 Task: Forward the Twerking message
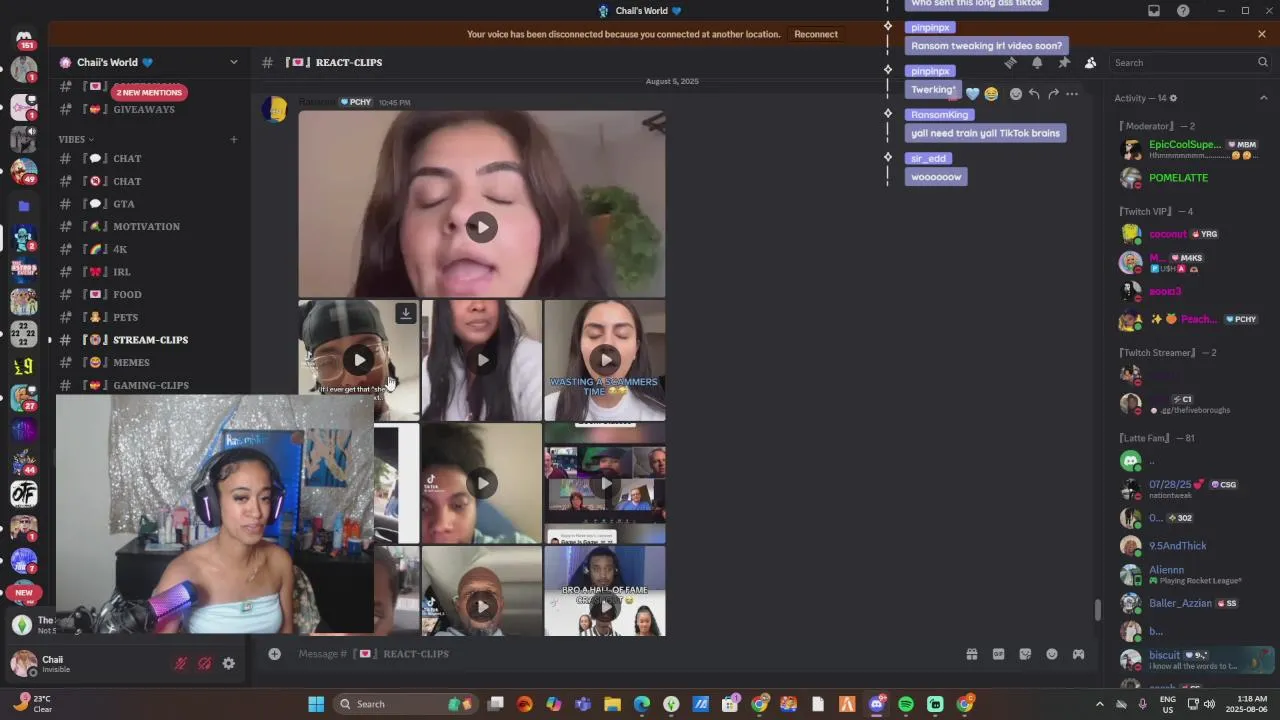pos(1053,94)
